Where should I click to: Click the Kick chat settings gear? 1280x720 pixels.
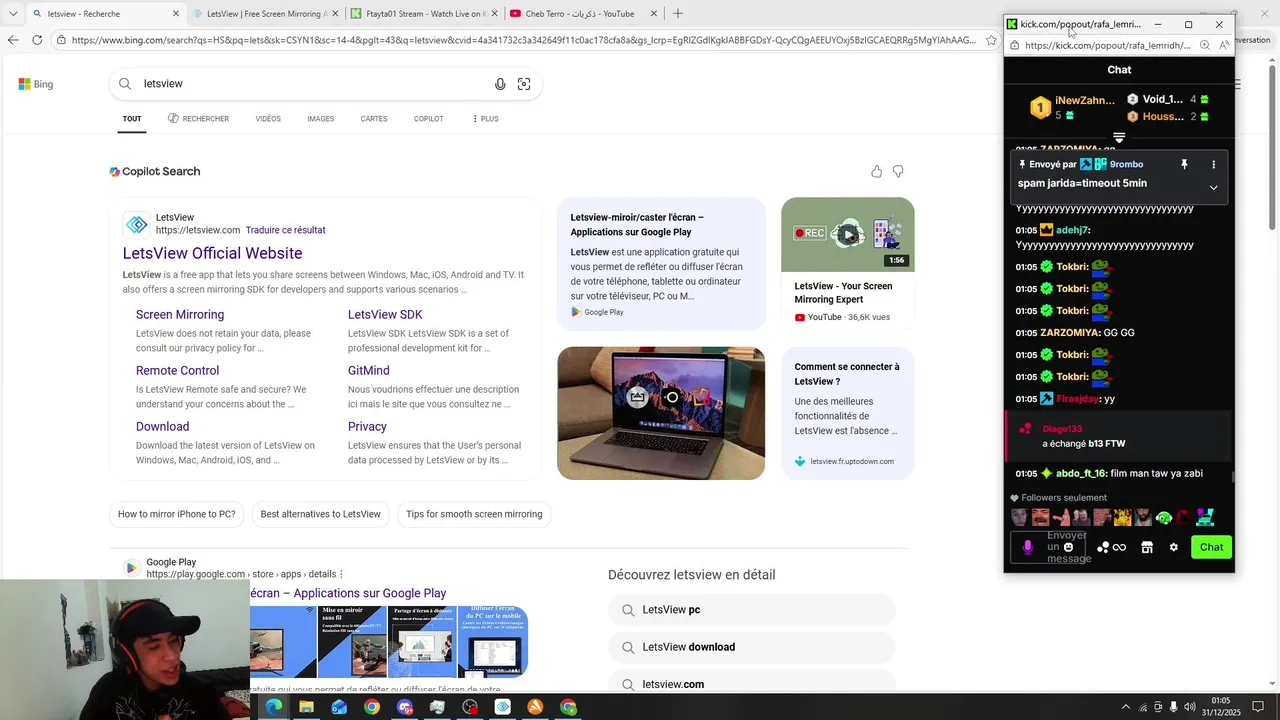click(1174, 547)
